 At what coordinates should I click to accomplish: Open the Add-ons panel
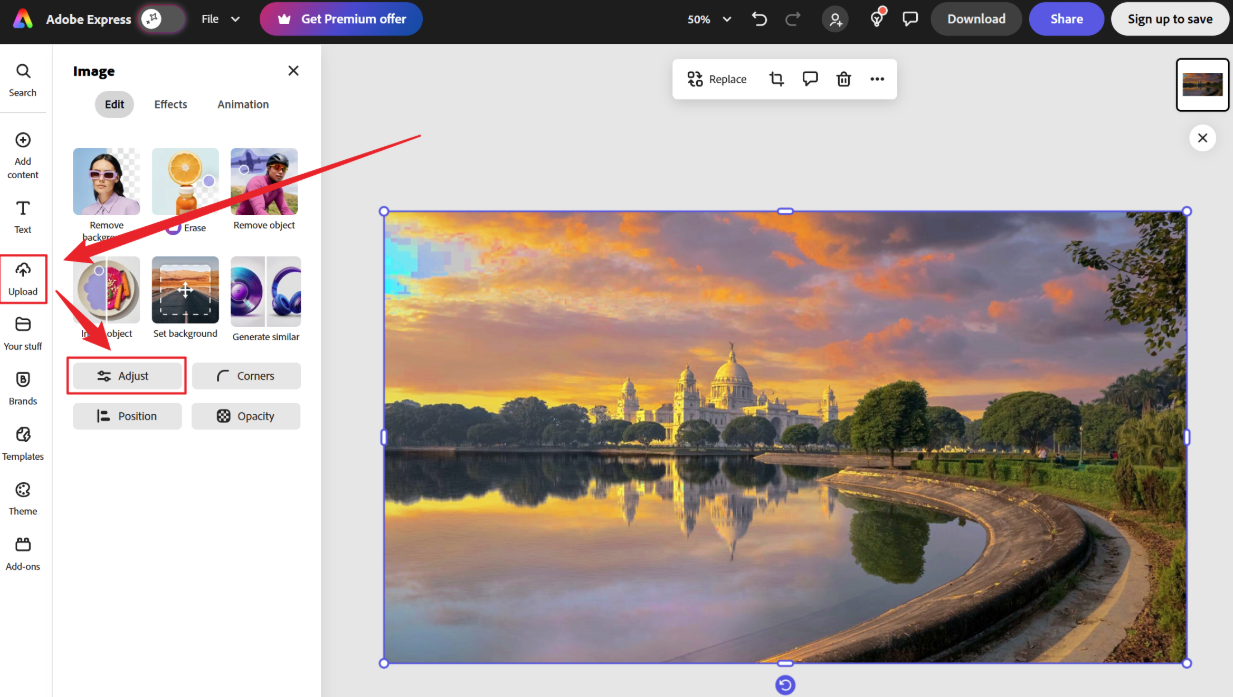coord(23,553)
